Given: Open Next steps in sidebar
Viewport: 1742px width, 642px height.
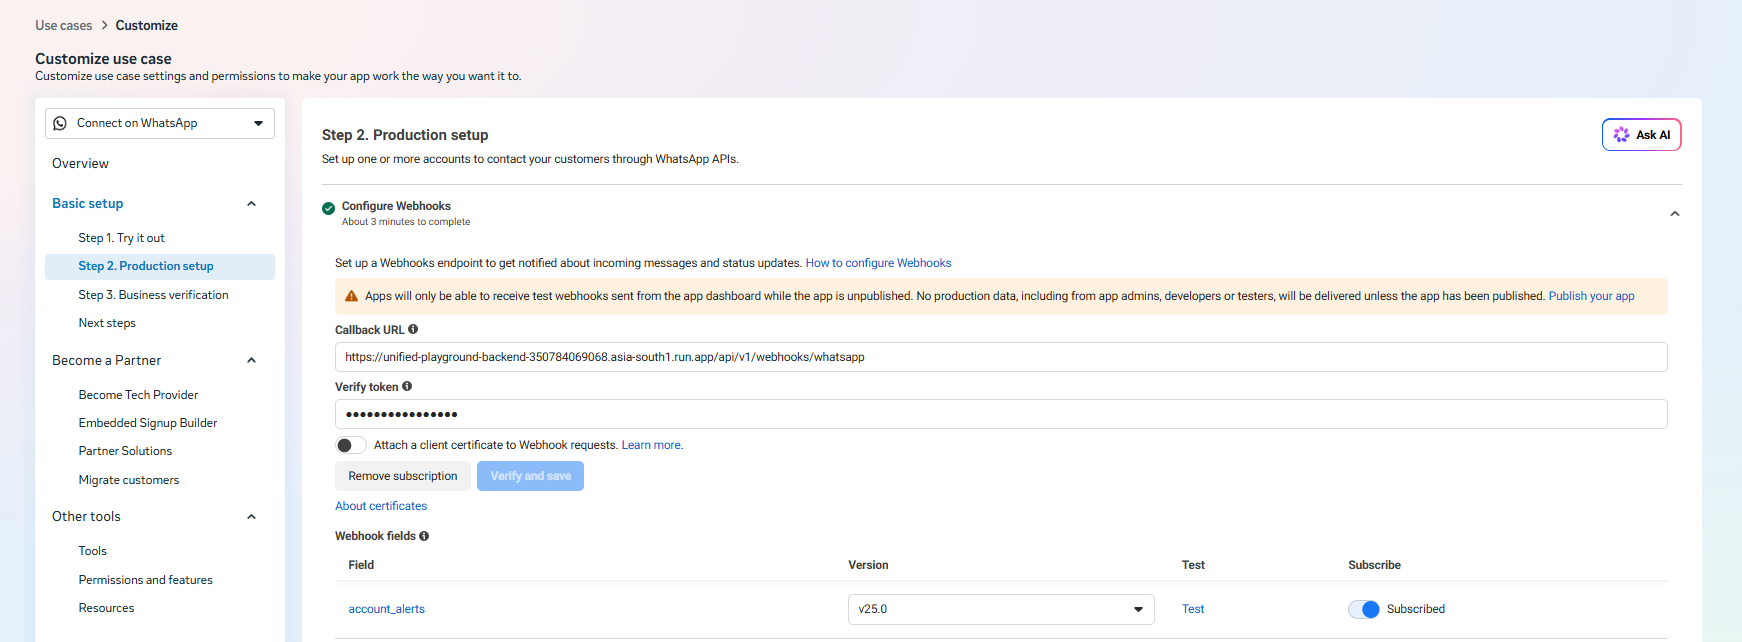Looking at the screenshot, I should tap(107, 323).
